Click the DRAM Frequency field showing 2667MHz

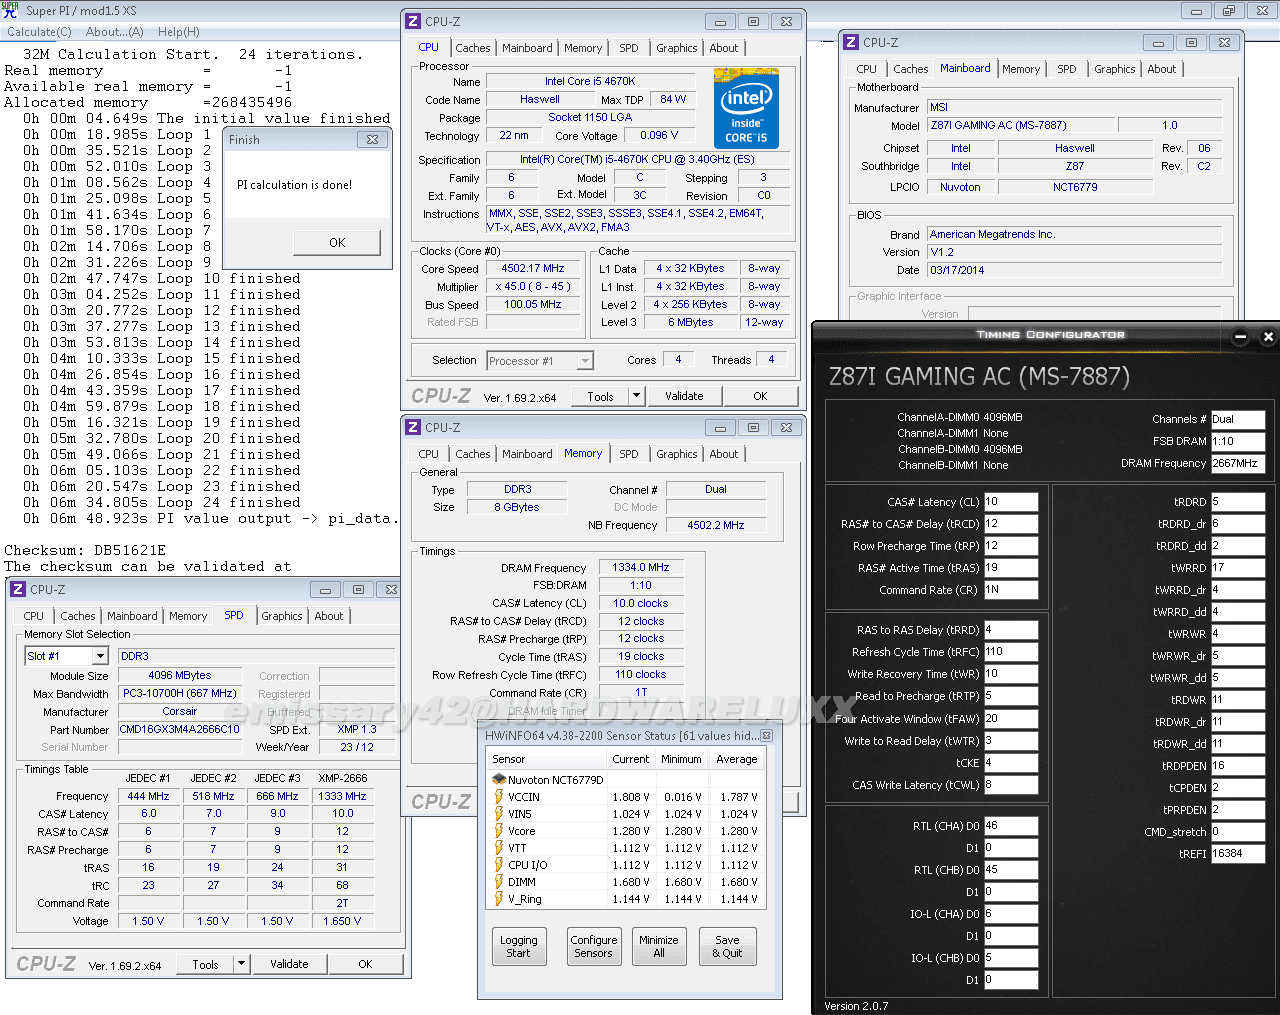[1238, 464]
